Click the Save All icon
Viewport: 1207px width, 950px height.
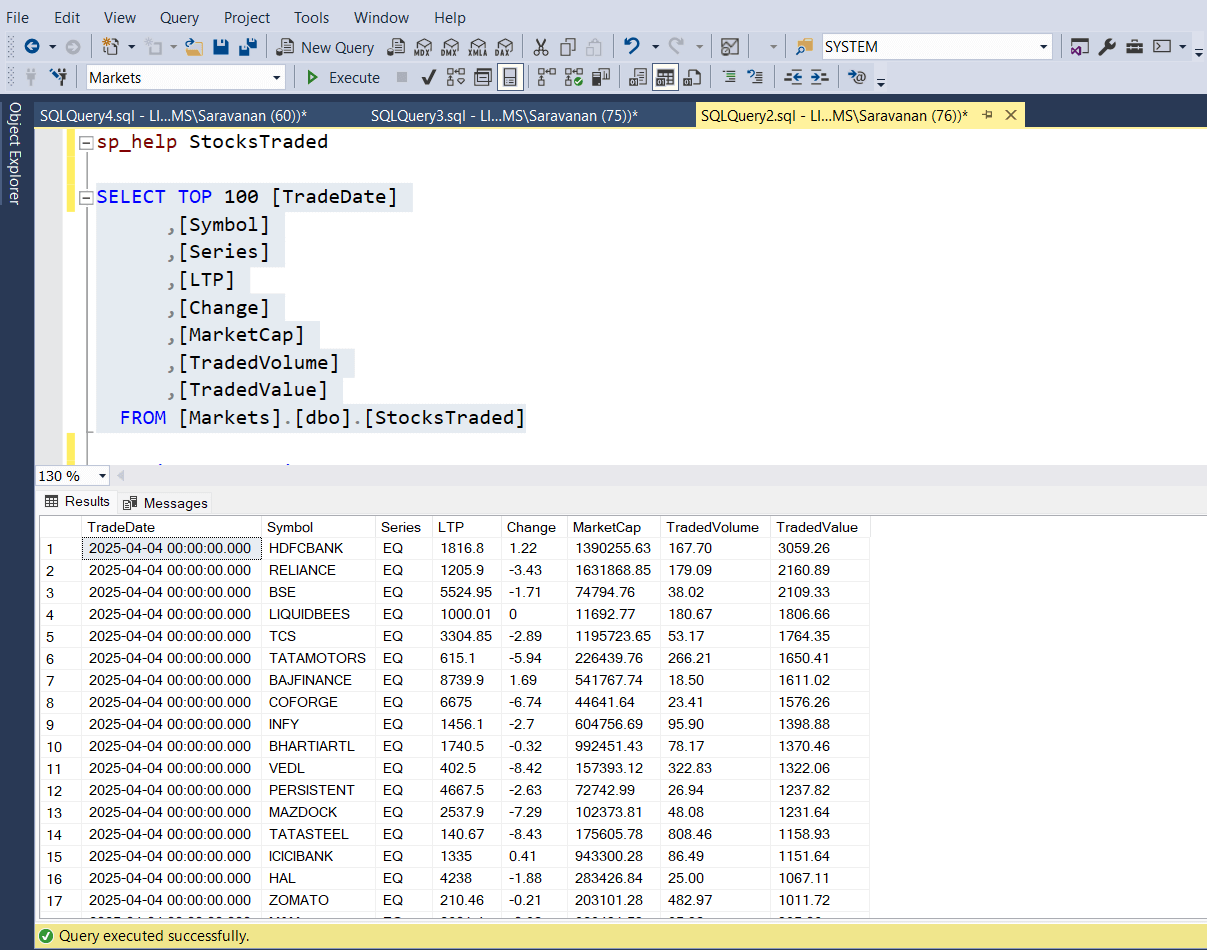click(x=248, y=47)
